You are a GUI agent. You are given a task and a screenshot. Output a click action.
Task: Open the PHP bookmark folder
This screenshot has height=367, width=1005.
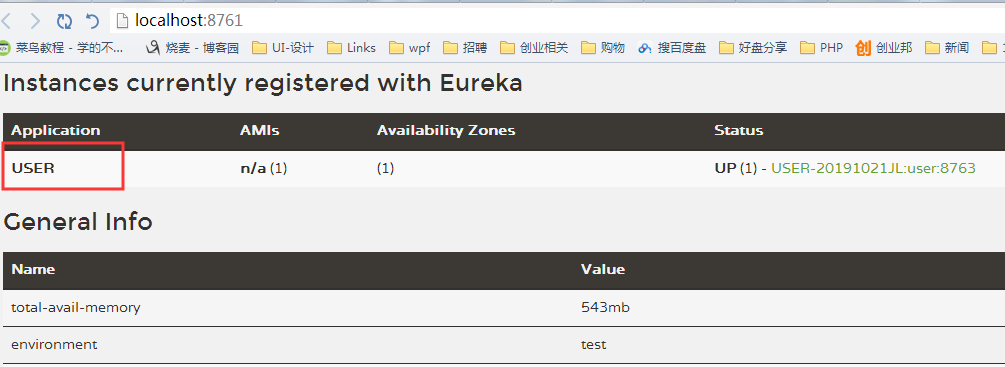(x=821, y=47)
